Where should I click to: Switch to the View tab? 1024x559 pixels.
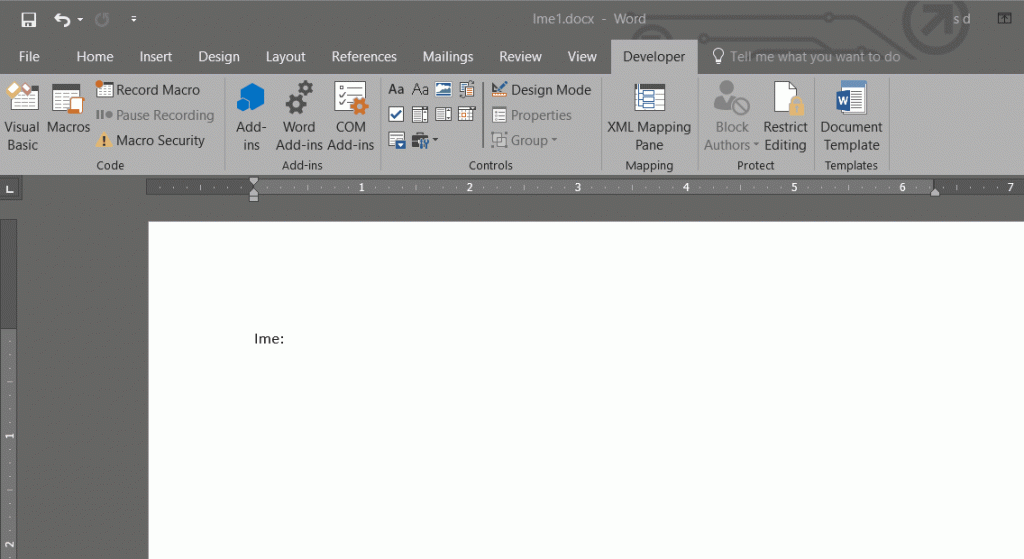581,57
